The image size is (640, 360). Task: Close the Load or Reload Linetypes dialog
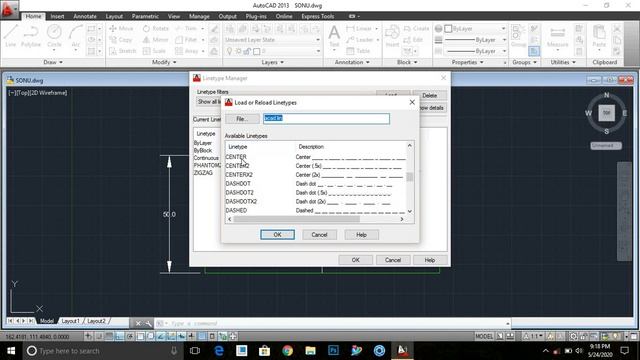coord(412,102)
